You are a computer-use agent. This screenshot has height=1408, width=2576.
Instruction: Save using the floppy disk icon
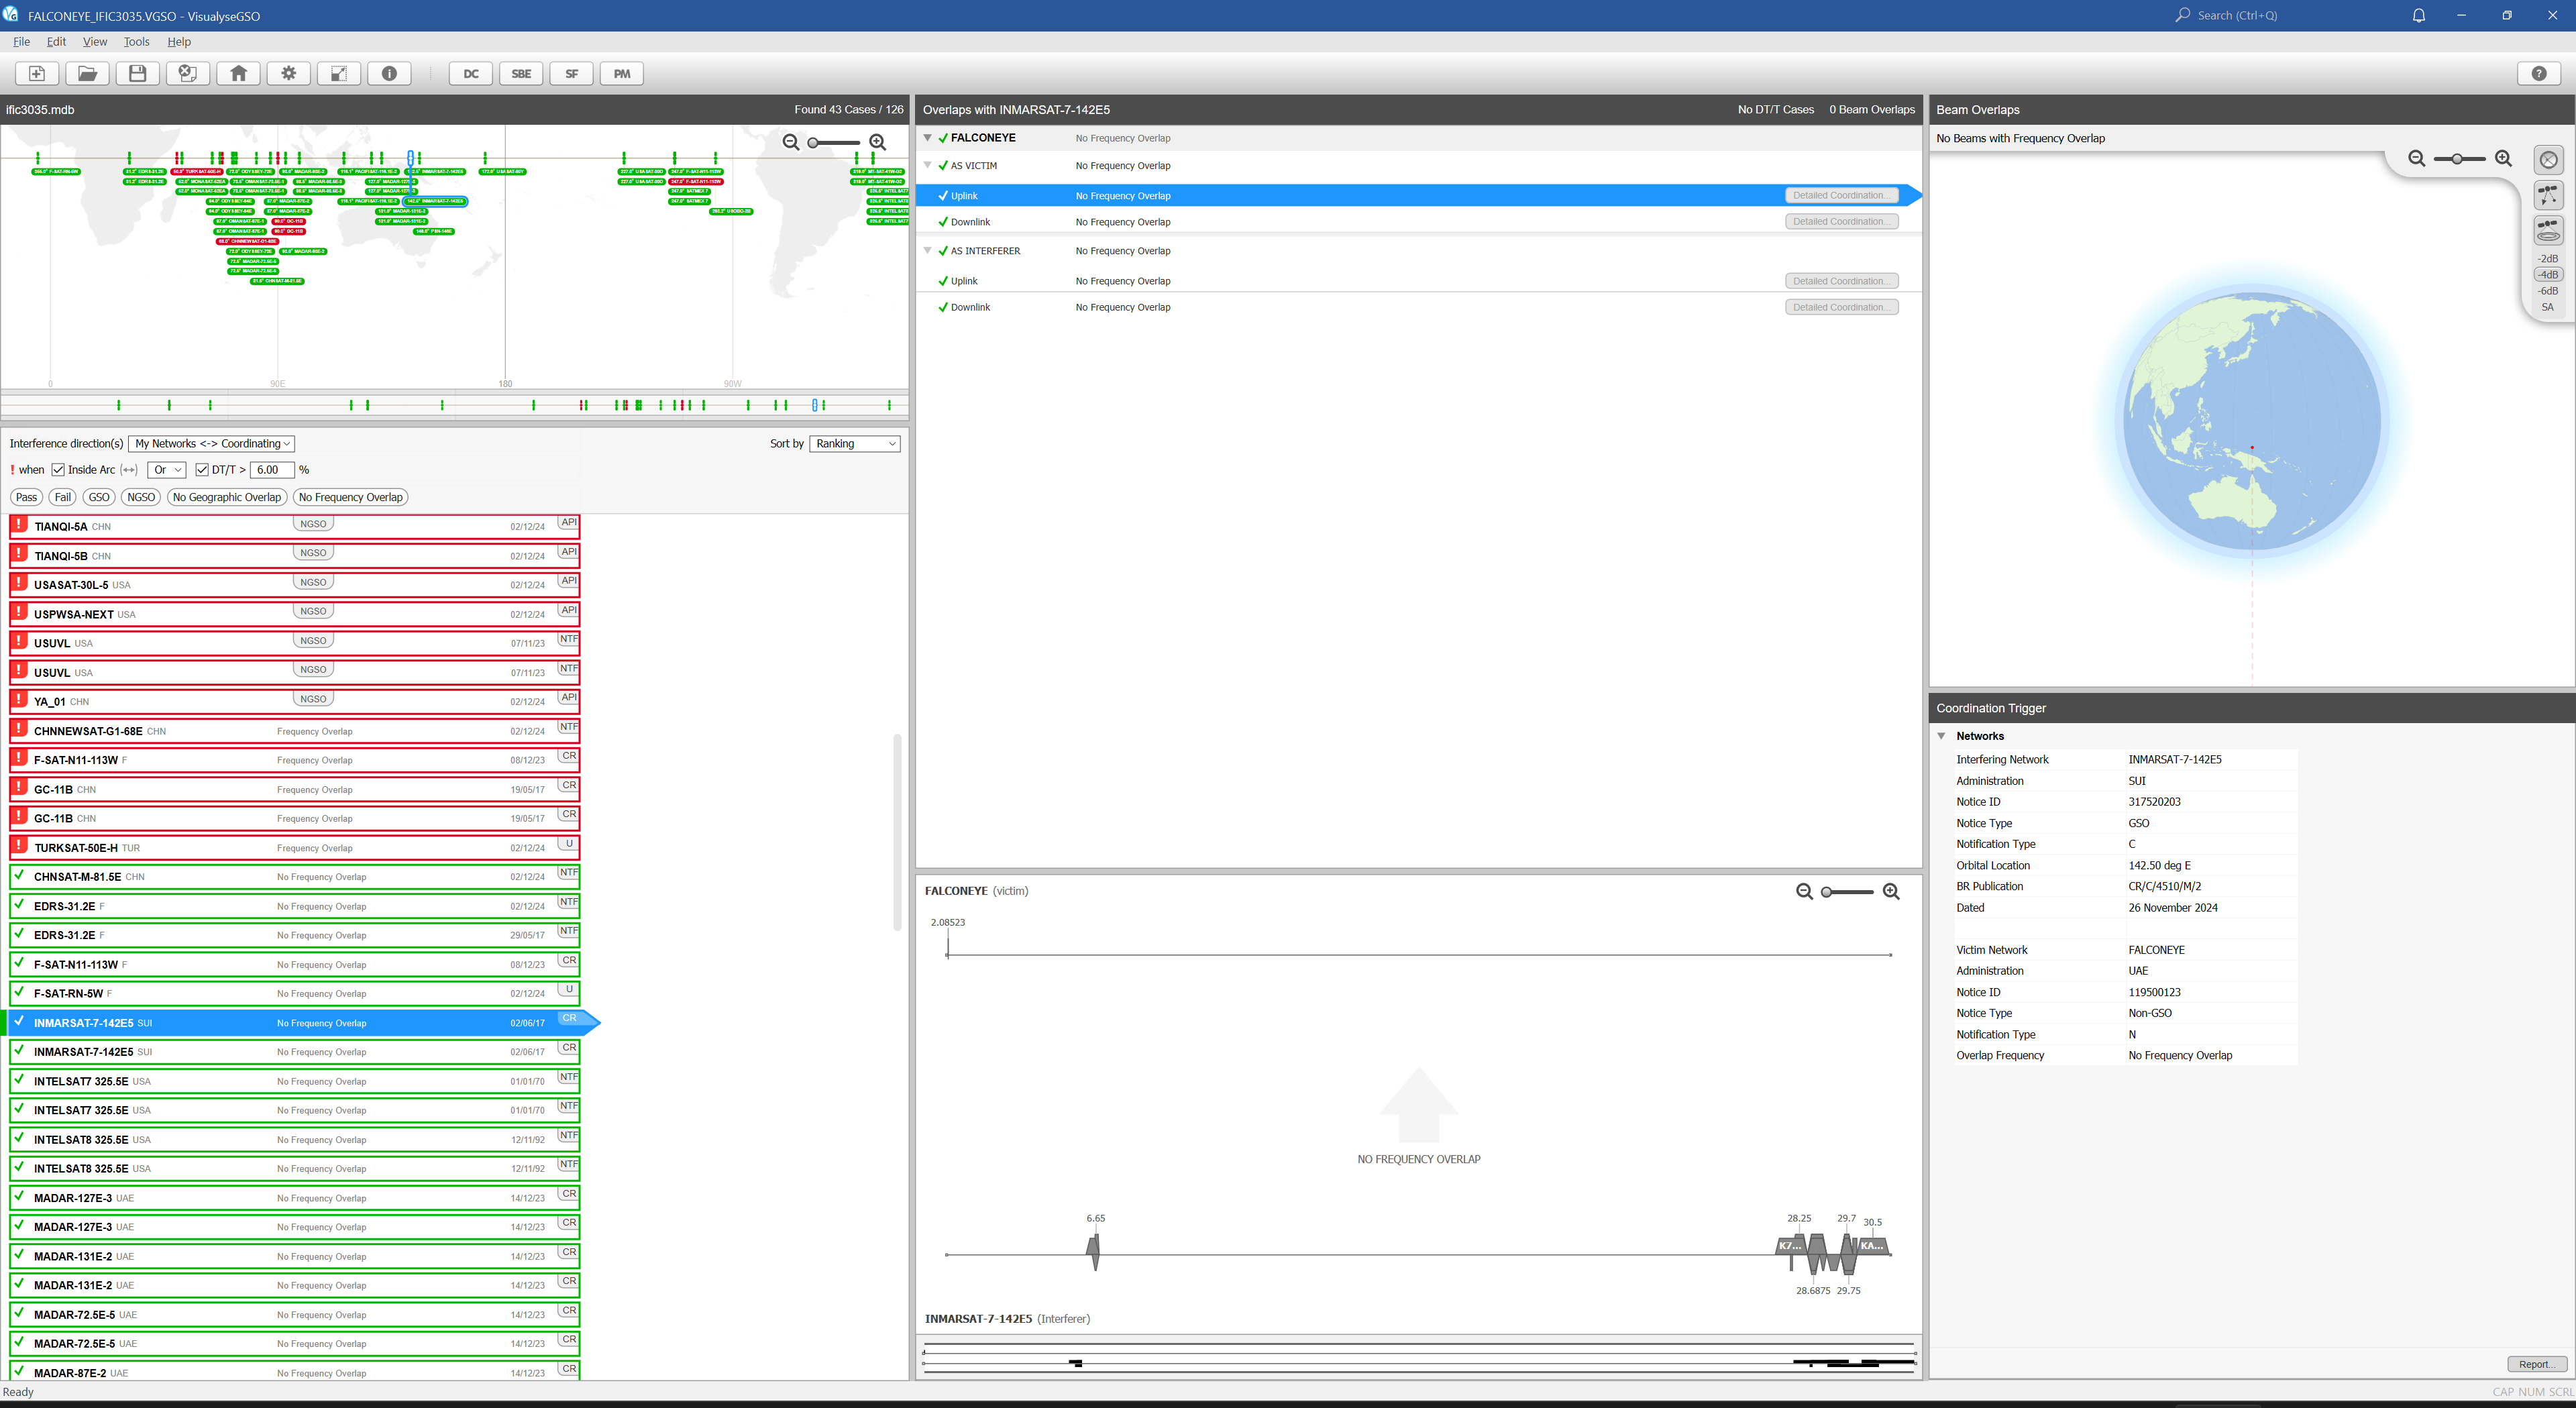(x=138, y=73)
